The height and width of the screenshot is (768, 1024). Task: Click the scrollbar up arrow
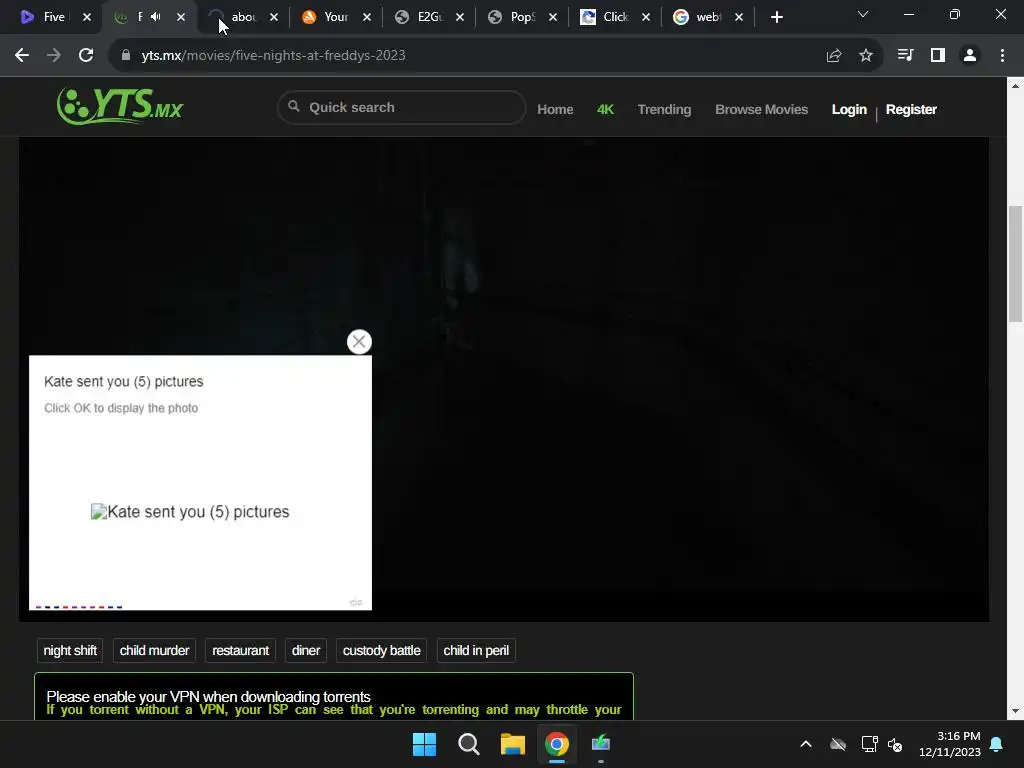(x=1016, y=86)
